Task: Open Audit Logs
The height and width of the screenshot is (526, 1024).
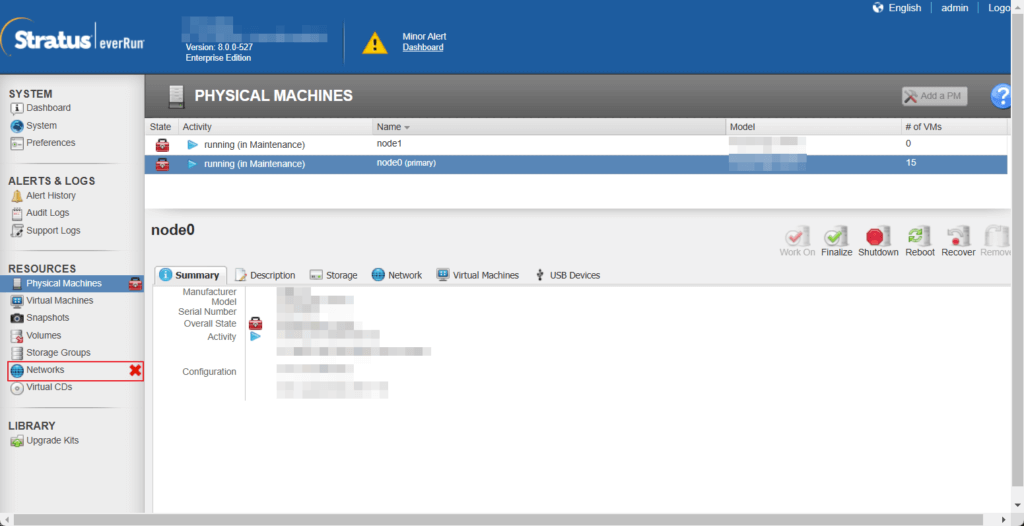Action: click(x=40, y=212)
